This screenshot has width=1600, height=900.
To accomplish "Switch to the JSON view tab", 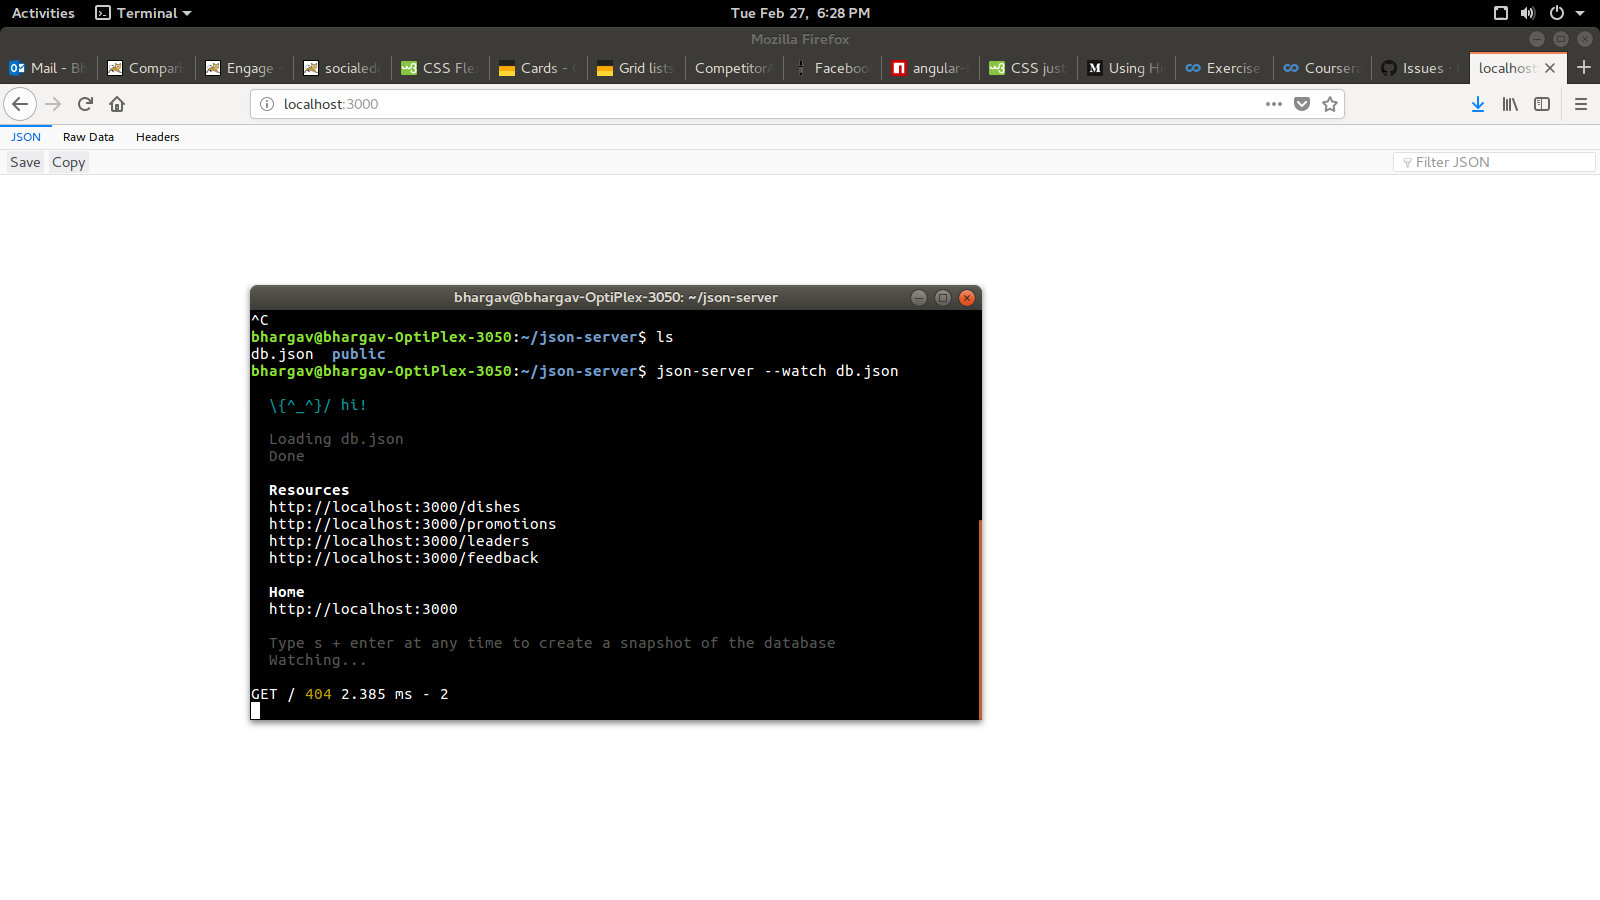I will [25, 137].
